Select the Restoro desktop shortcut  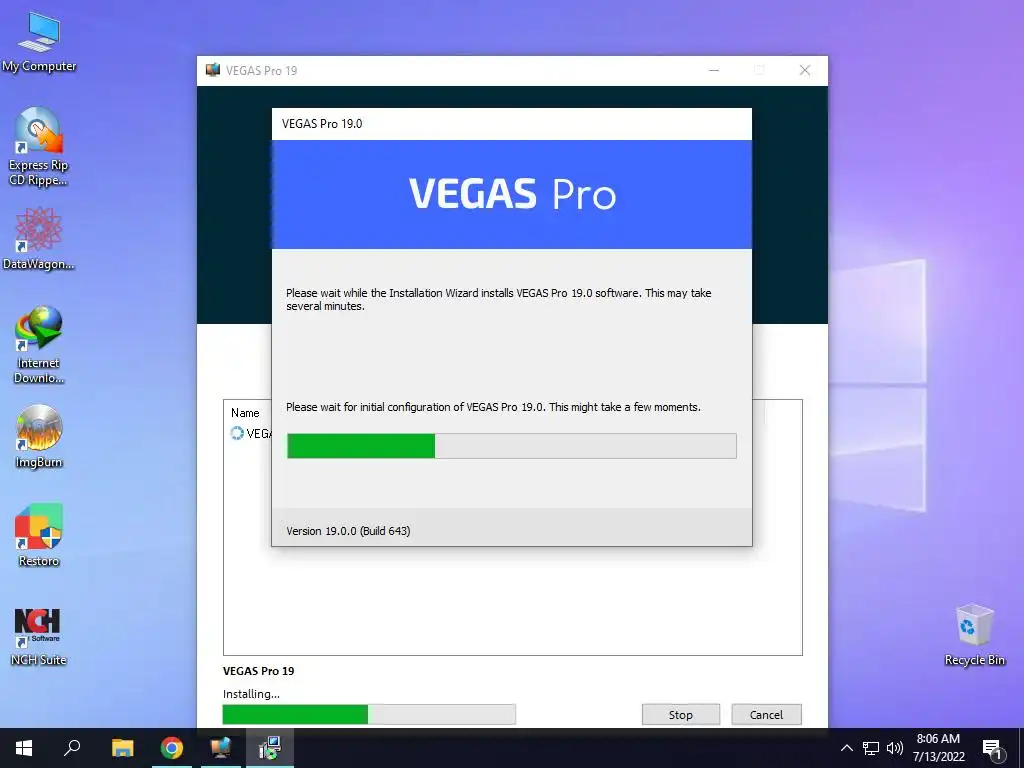(x=39, y=535)
